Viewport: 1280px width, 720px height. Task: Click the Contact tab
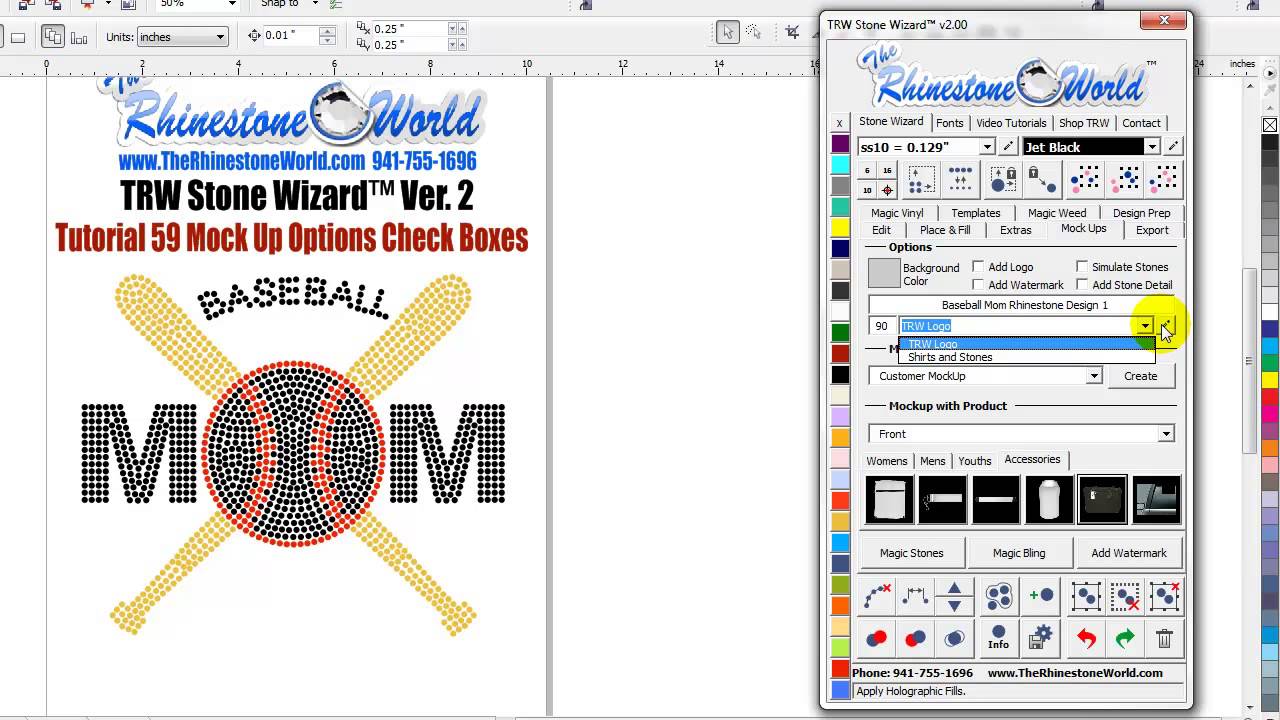point(1141,123)
